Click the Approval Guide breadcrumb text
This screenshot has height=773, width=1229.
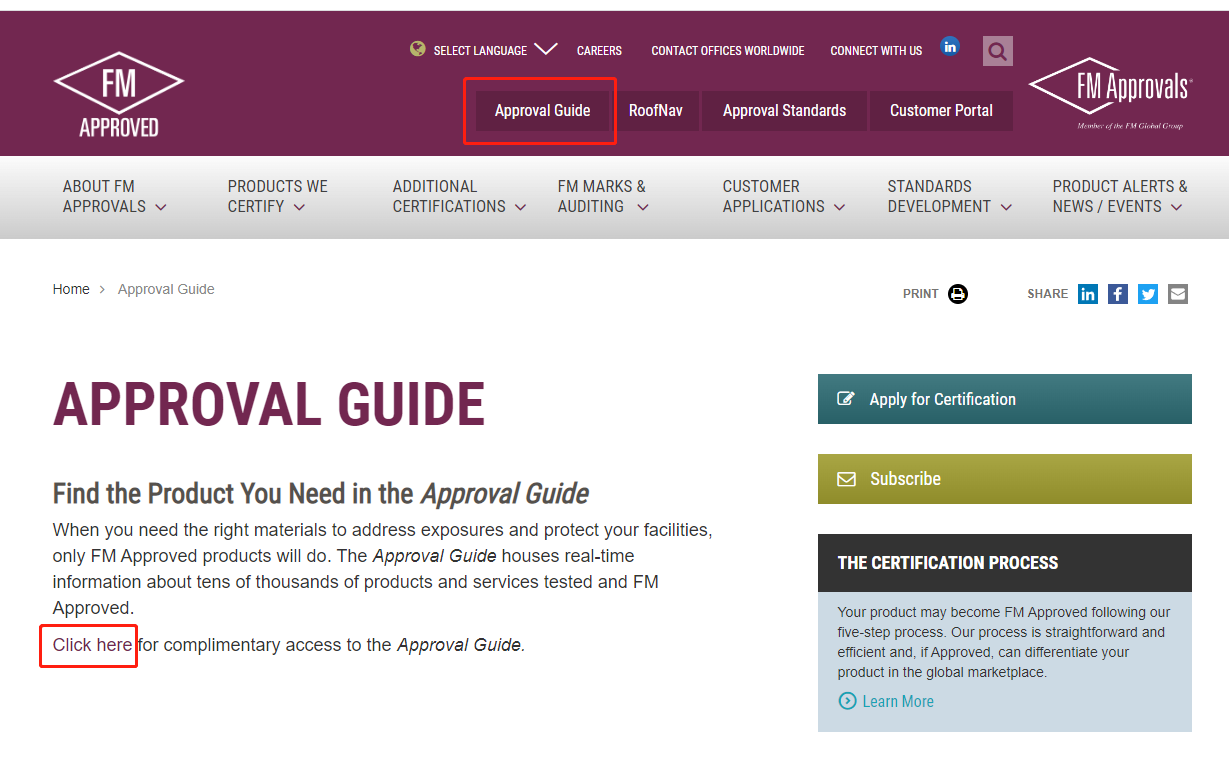point(166,289)
